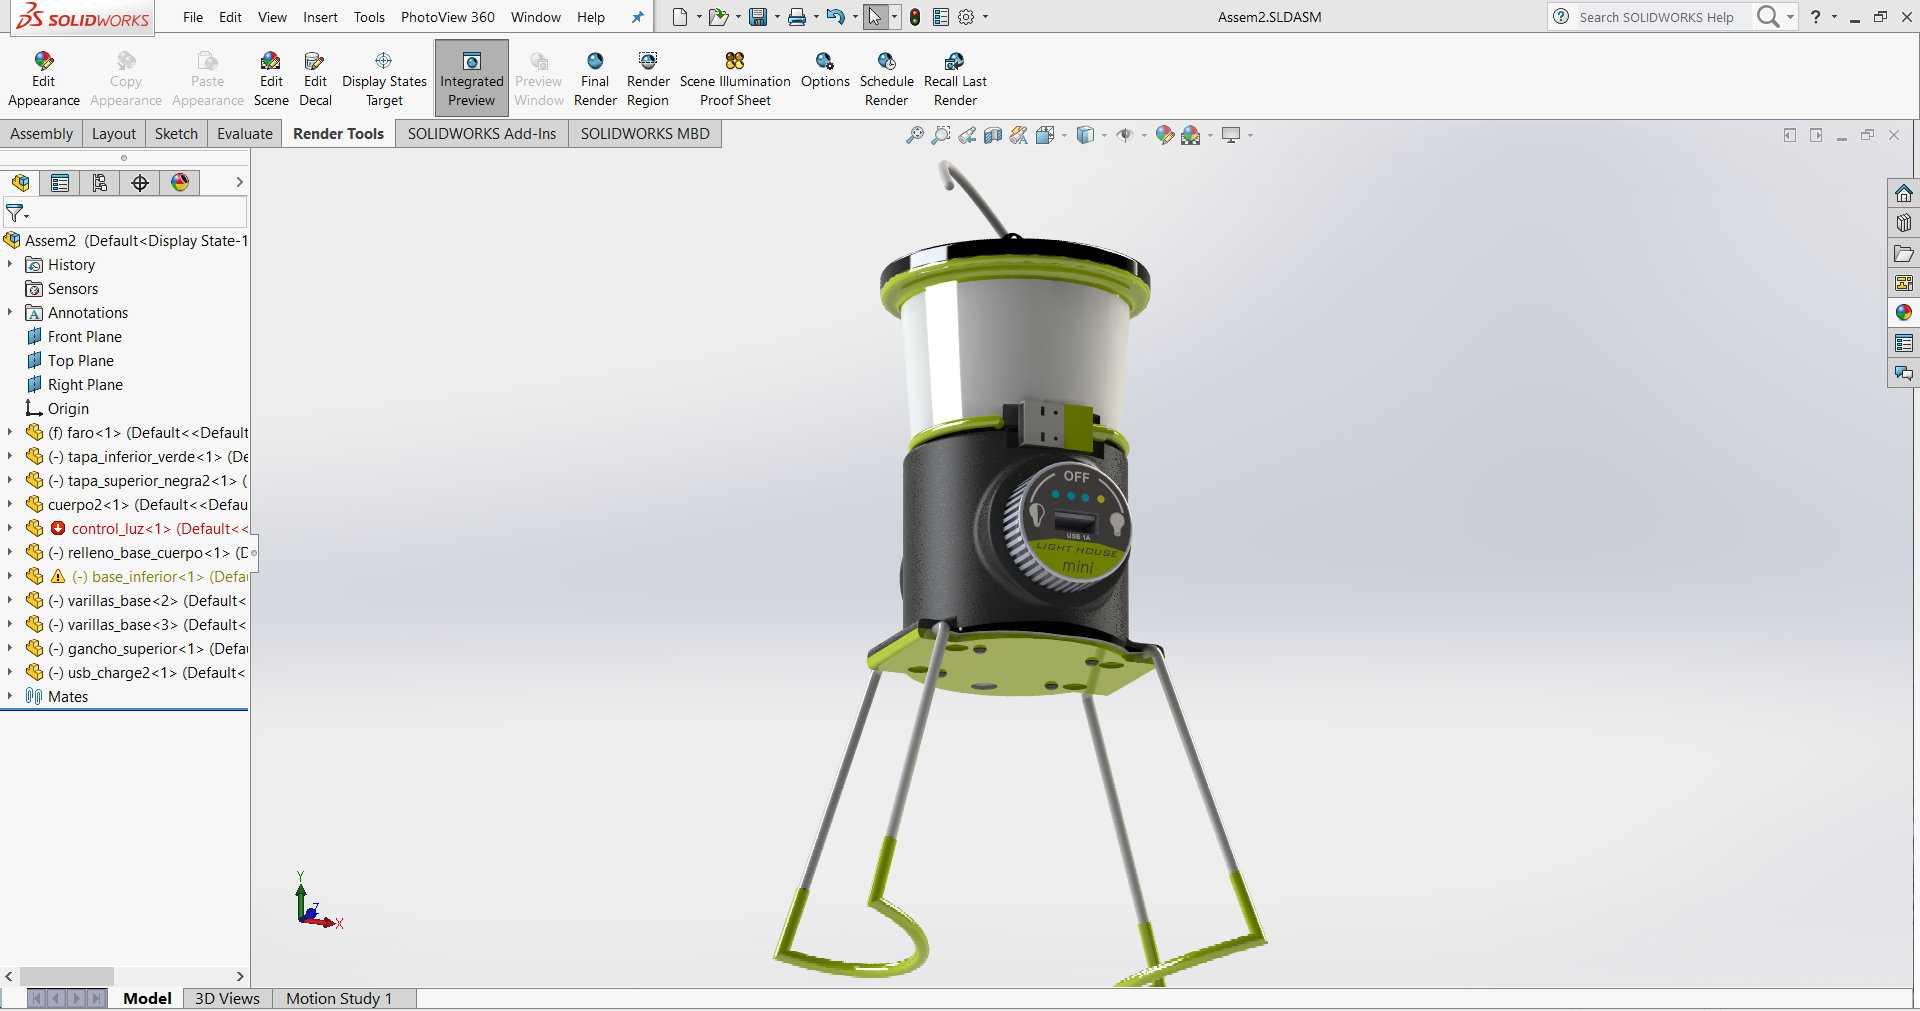Switch to the Evaluate tab
Viewport: 1920px width, 1011px height.
click(x=245, y=133)
